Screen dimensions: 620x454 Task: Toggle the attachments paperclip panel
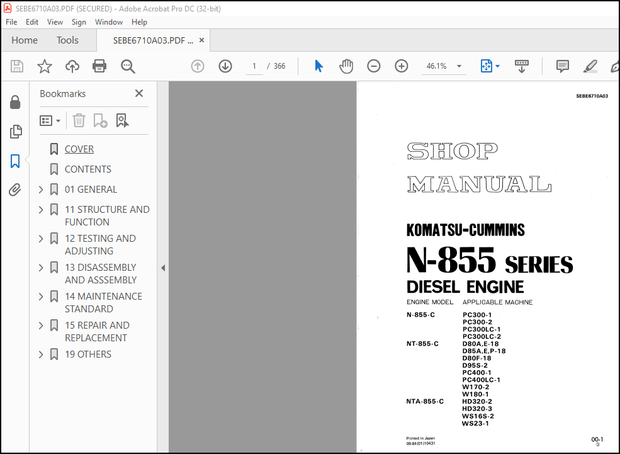[x=15, y=190]
